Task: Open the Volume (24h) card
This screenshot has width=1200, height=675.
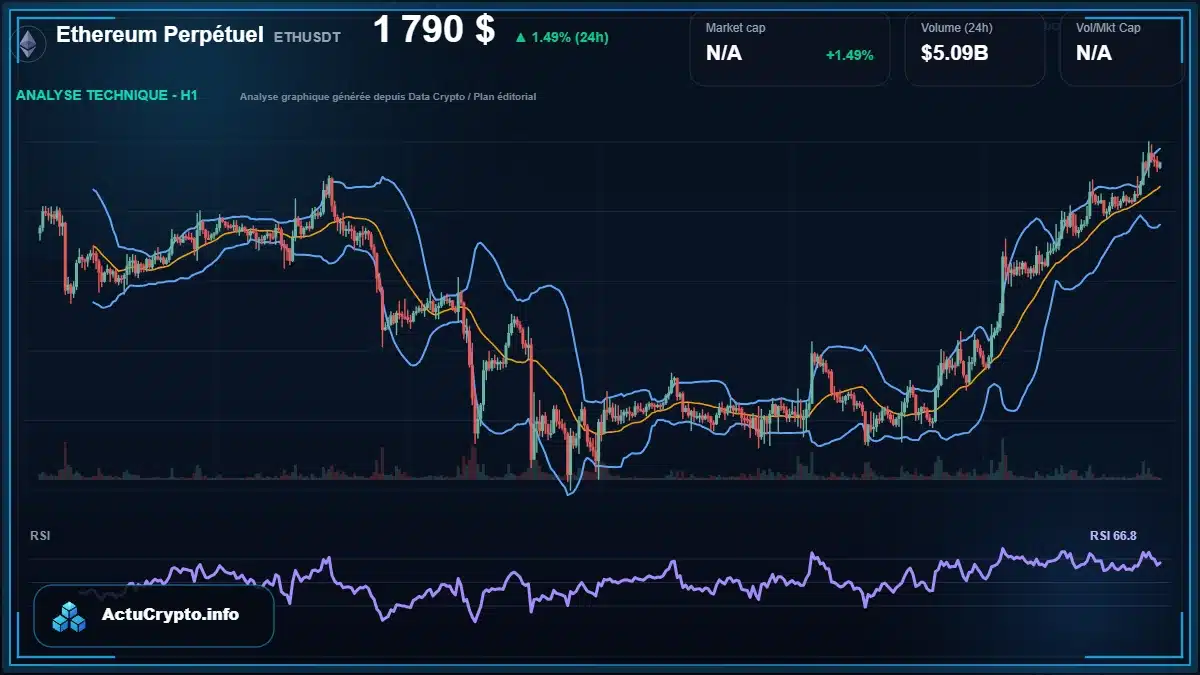Action: point(975,49)
